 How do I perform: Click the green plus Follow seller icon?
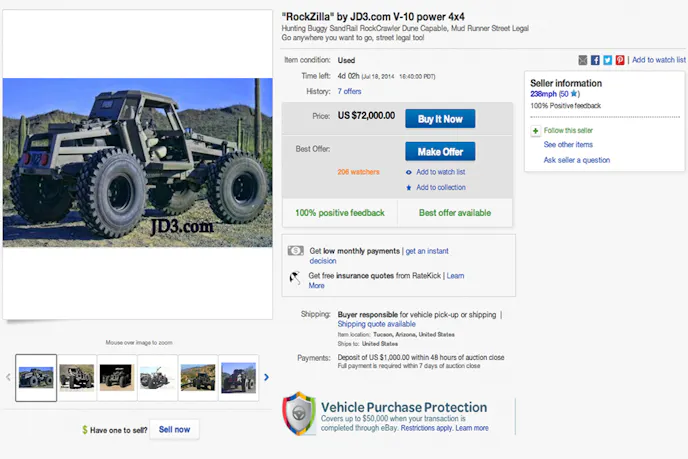click(x=535, y=131)
